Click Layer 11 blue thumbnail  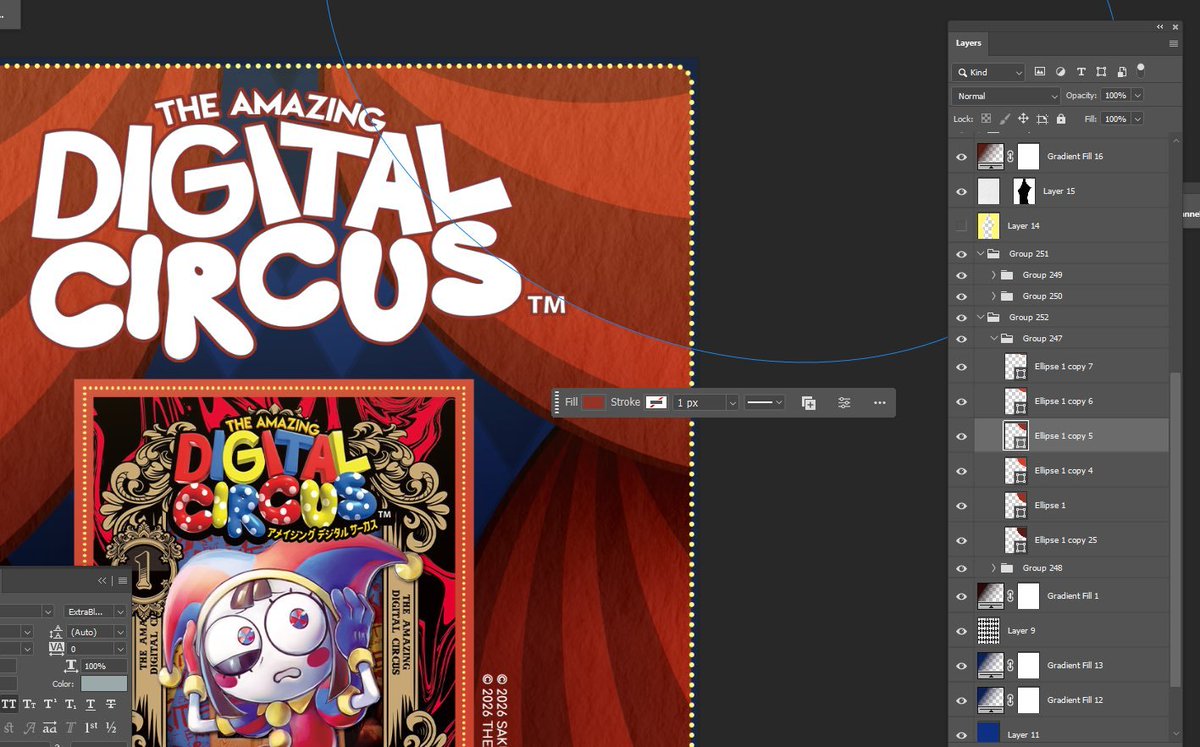[988, 734]
